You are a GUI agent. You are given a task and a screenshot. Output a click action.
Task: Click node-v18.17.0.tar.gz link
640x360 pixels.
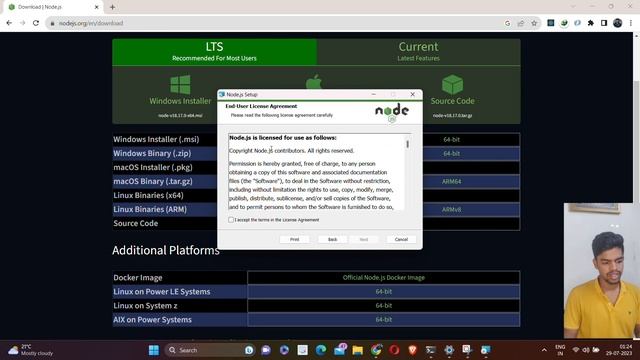[x=452, y=116]
